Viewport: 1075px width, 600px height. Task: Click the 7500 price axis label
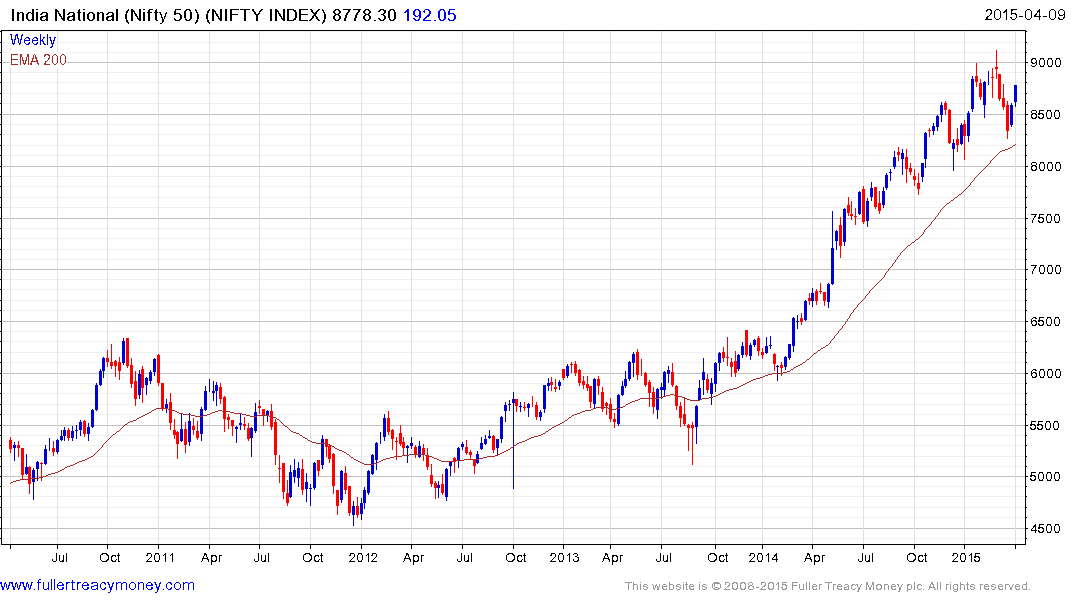(1046, 219)
